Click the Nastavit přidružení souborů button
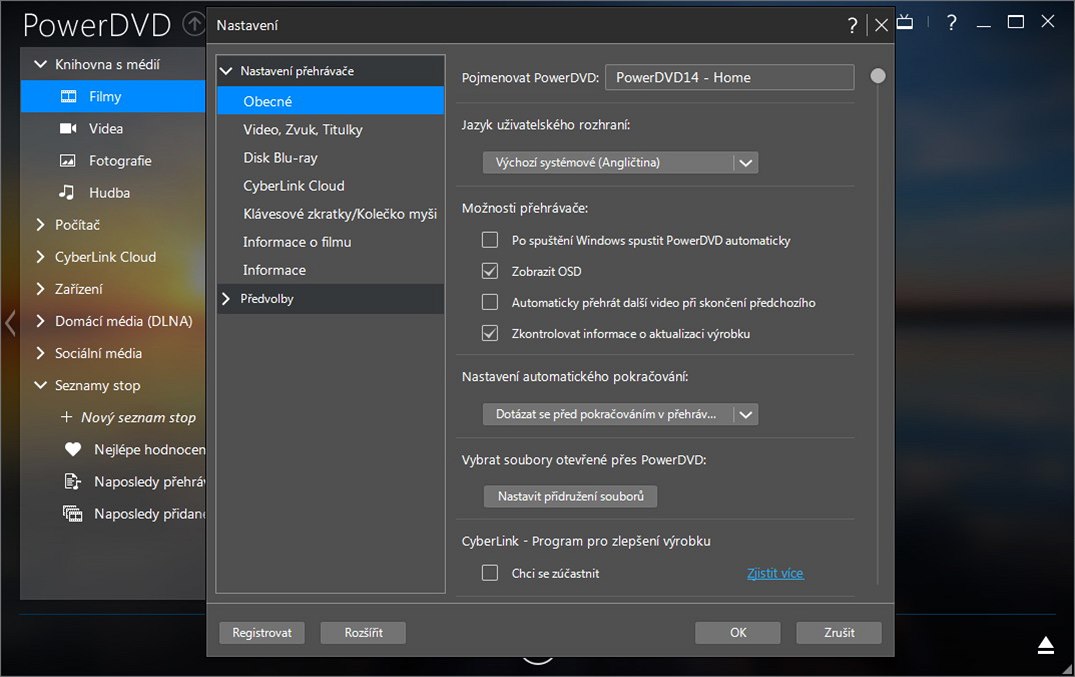The height and width of the screenshot is (677, 1075). click(x=570, y=496)
